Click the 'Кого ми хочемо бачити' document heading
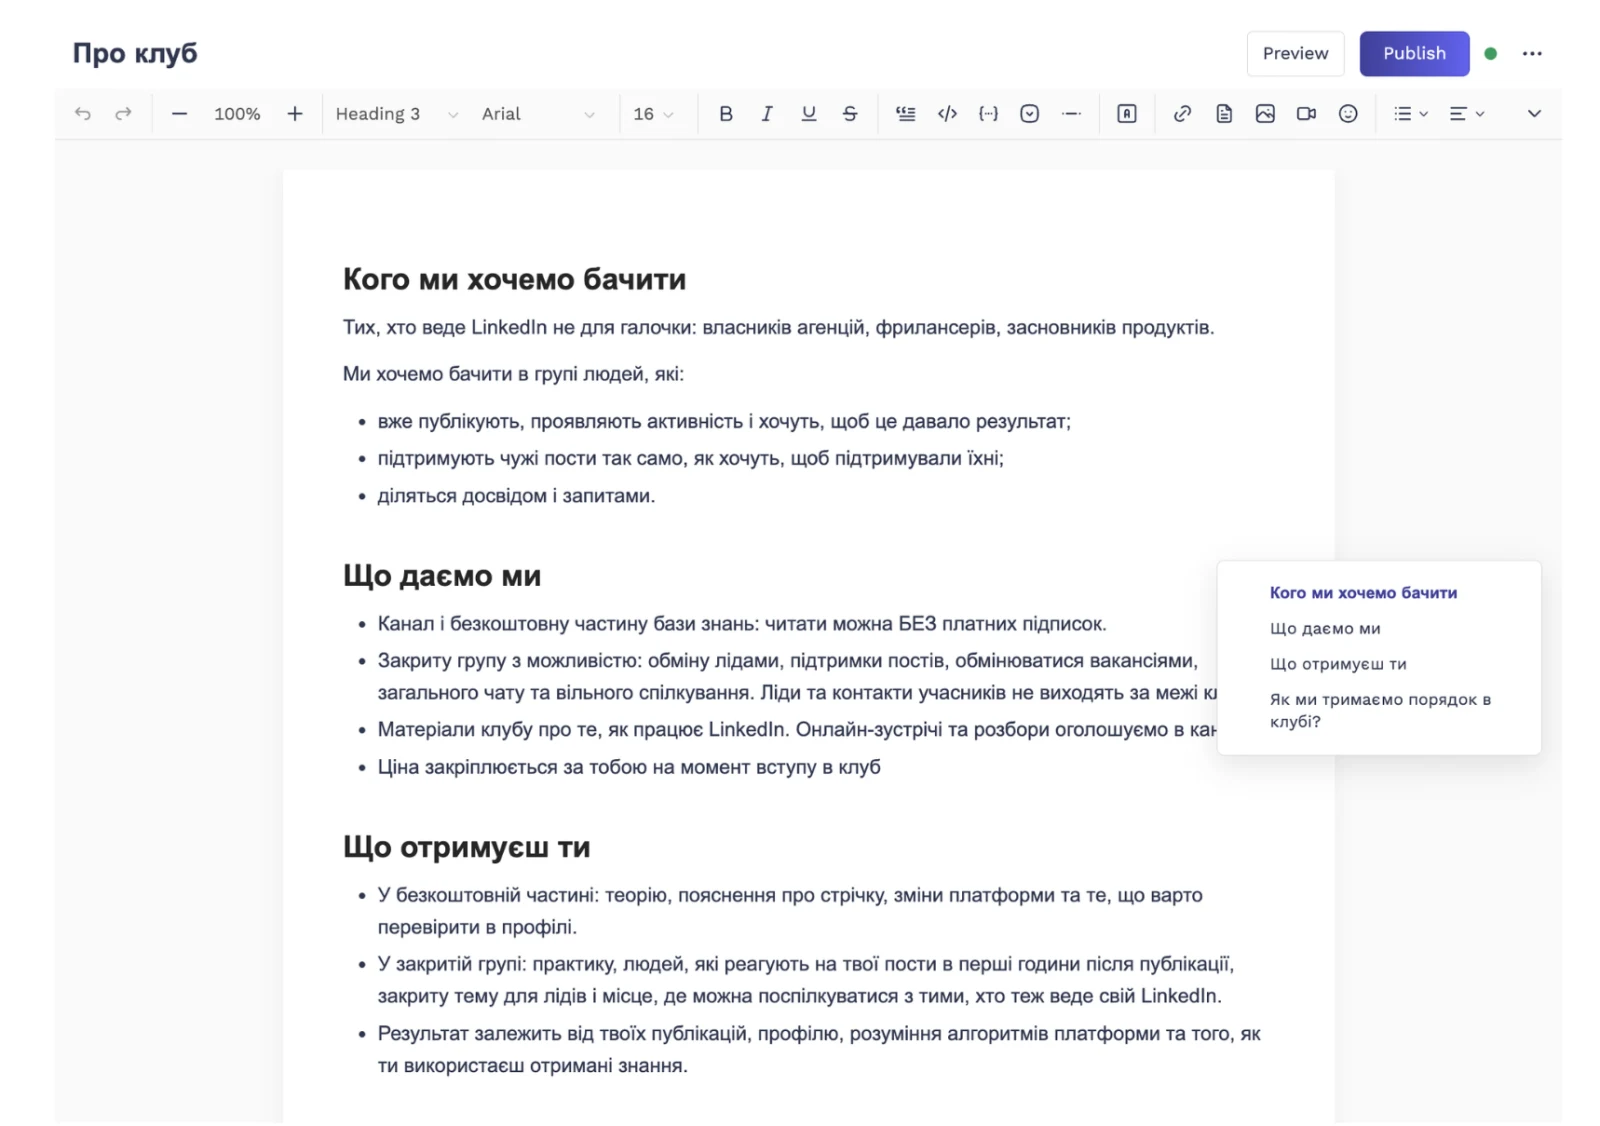Image resolution: width=1600 pixels, height=1126 pixels. tap(514, 279)
